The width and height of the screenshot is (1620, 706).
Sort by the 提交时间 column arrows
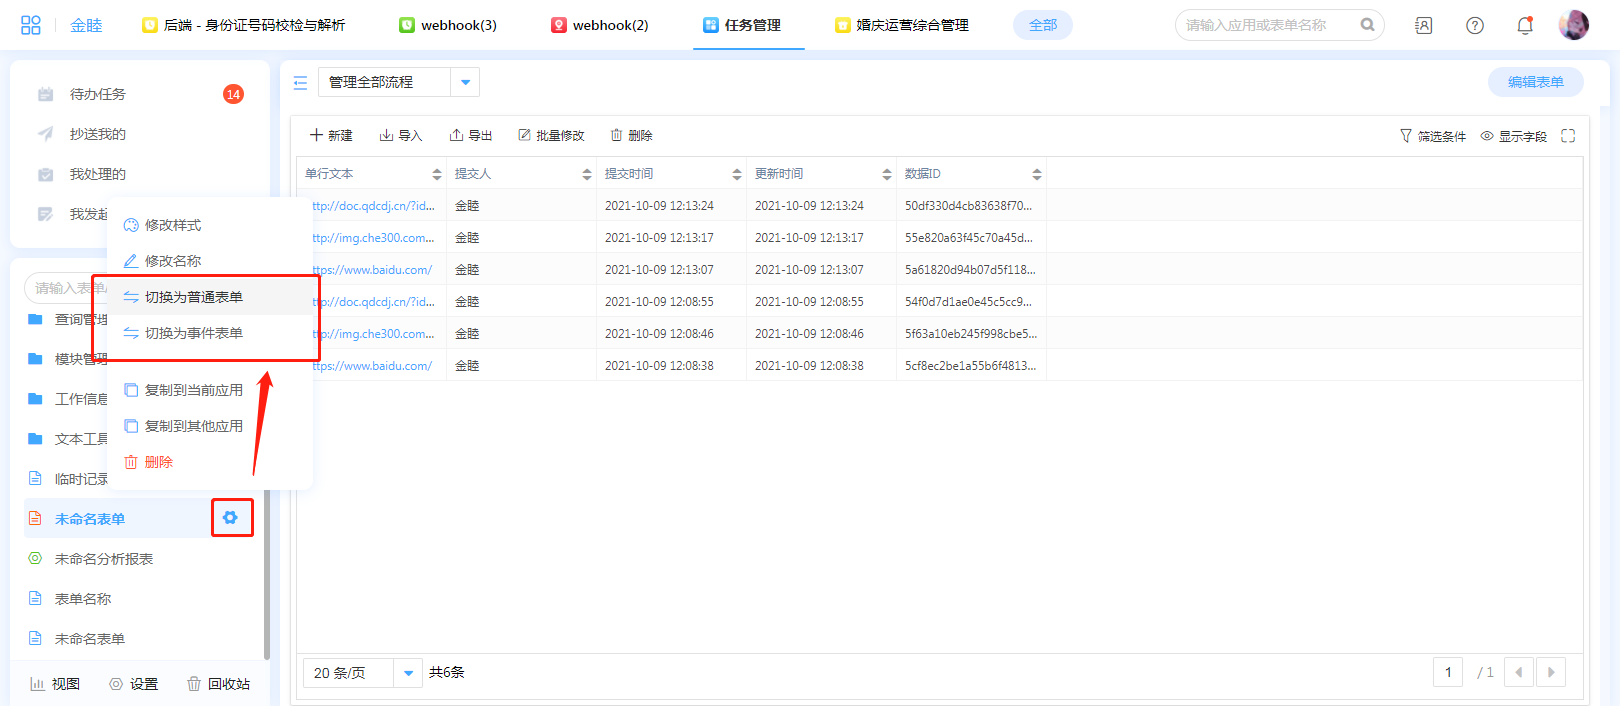736,174
